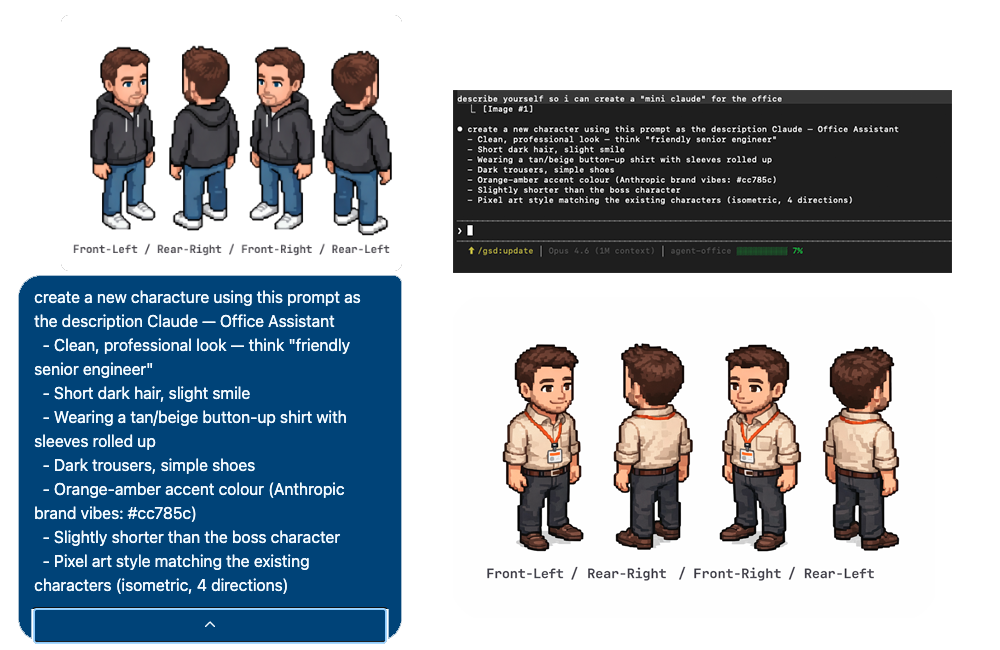The height and width of the screenshot is (650, 1000).
Task: Click blue box text 'characters (isometric, 4 directions)'
Action: tap(161, 586)
